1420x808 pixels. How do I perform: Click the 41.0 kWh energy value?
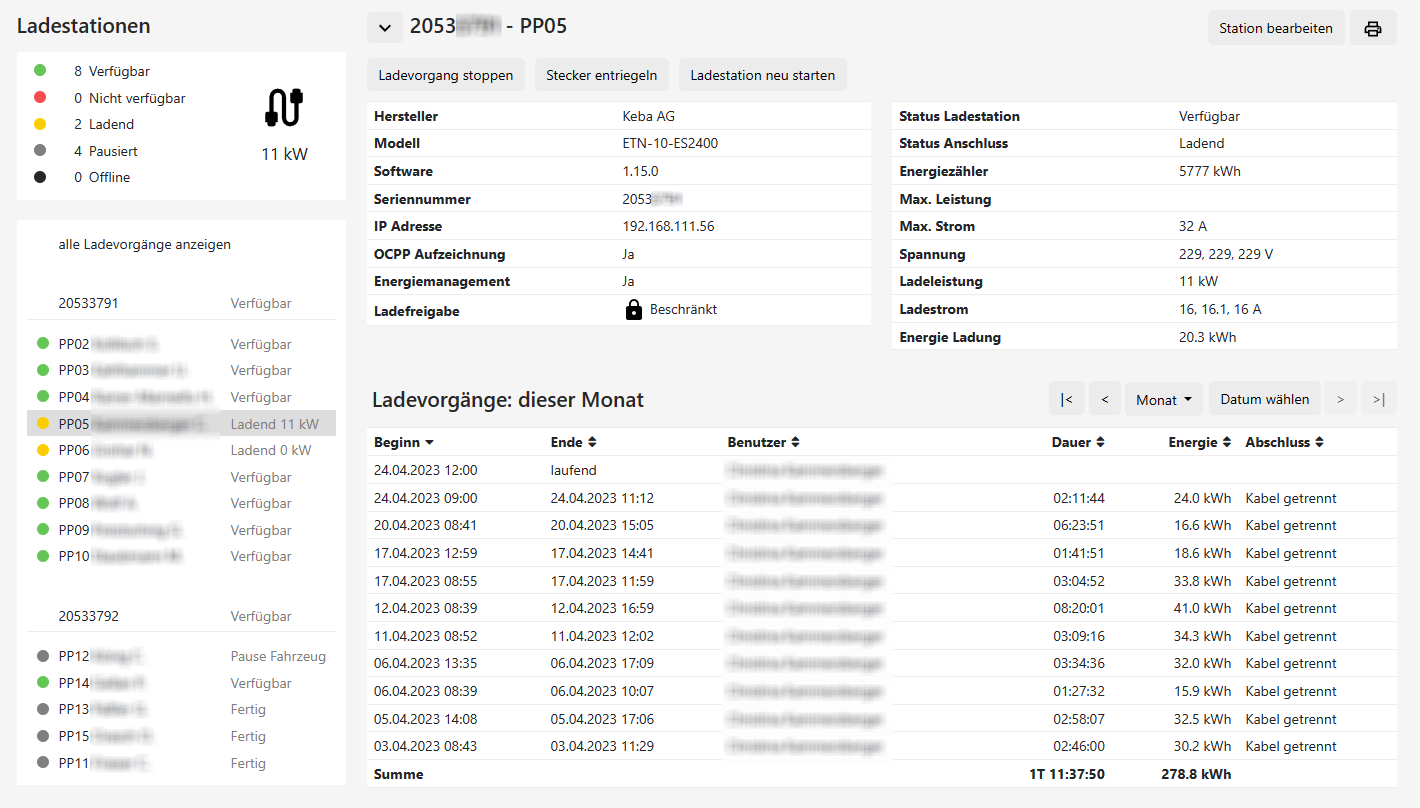[1203, 608]
